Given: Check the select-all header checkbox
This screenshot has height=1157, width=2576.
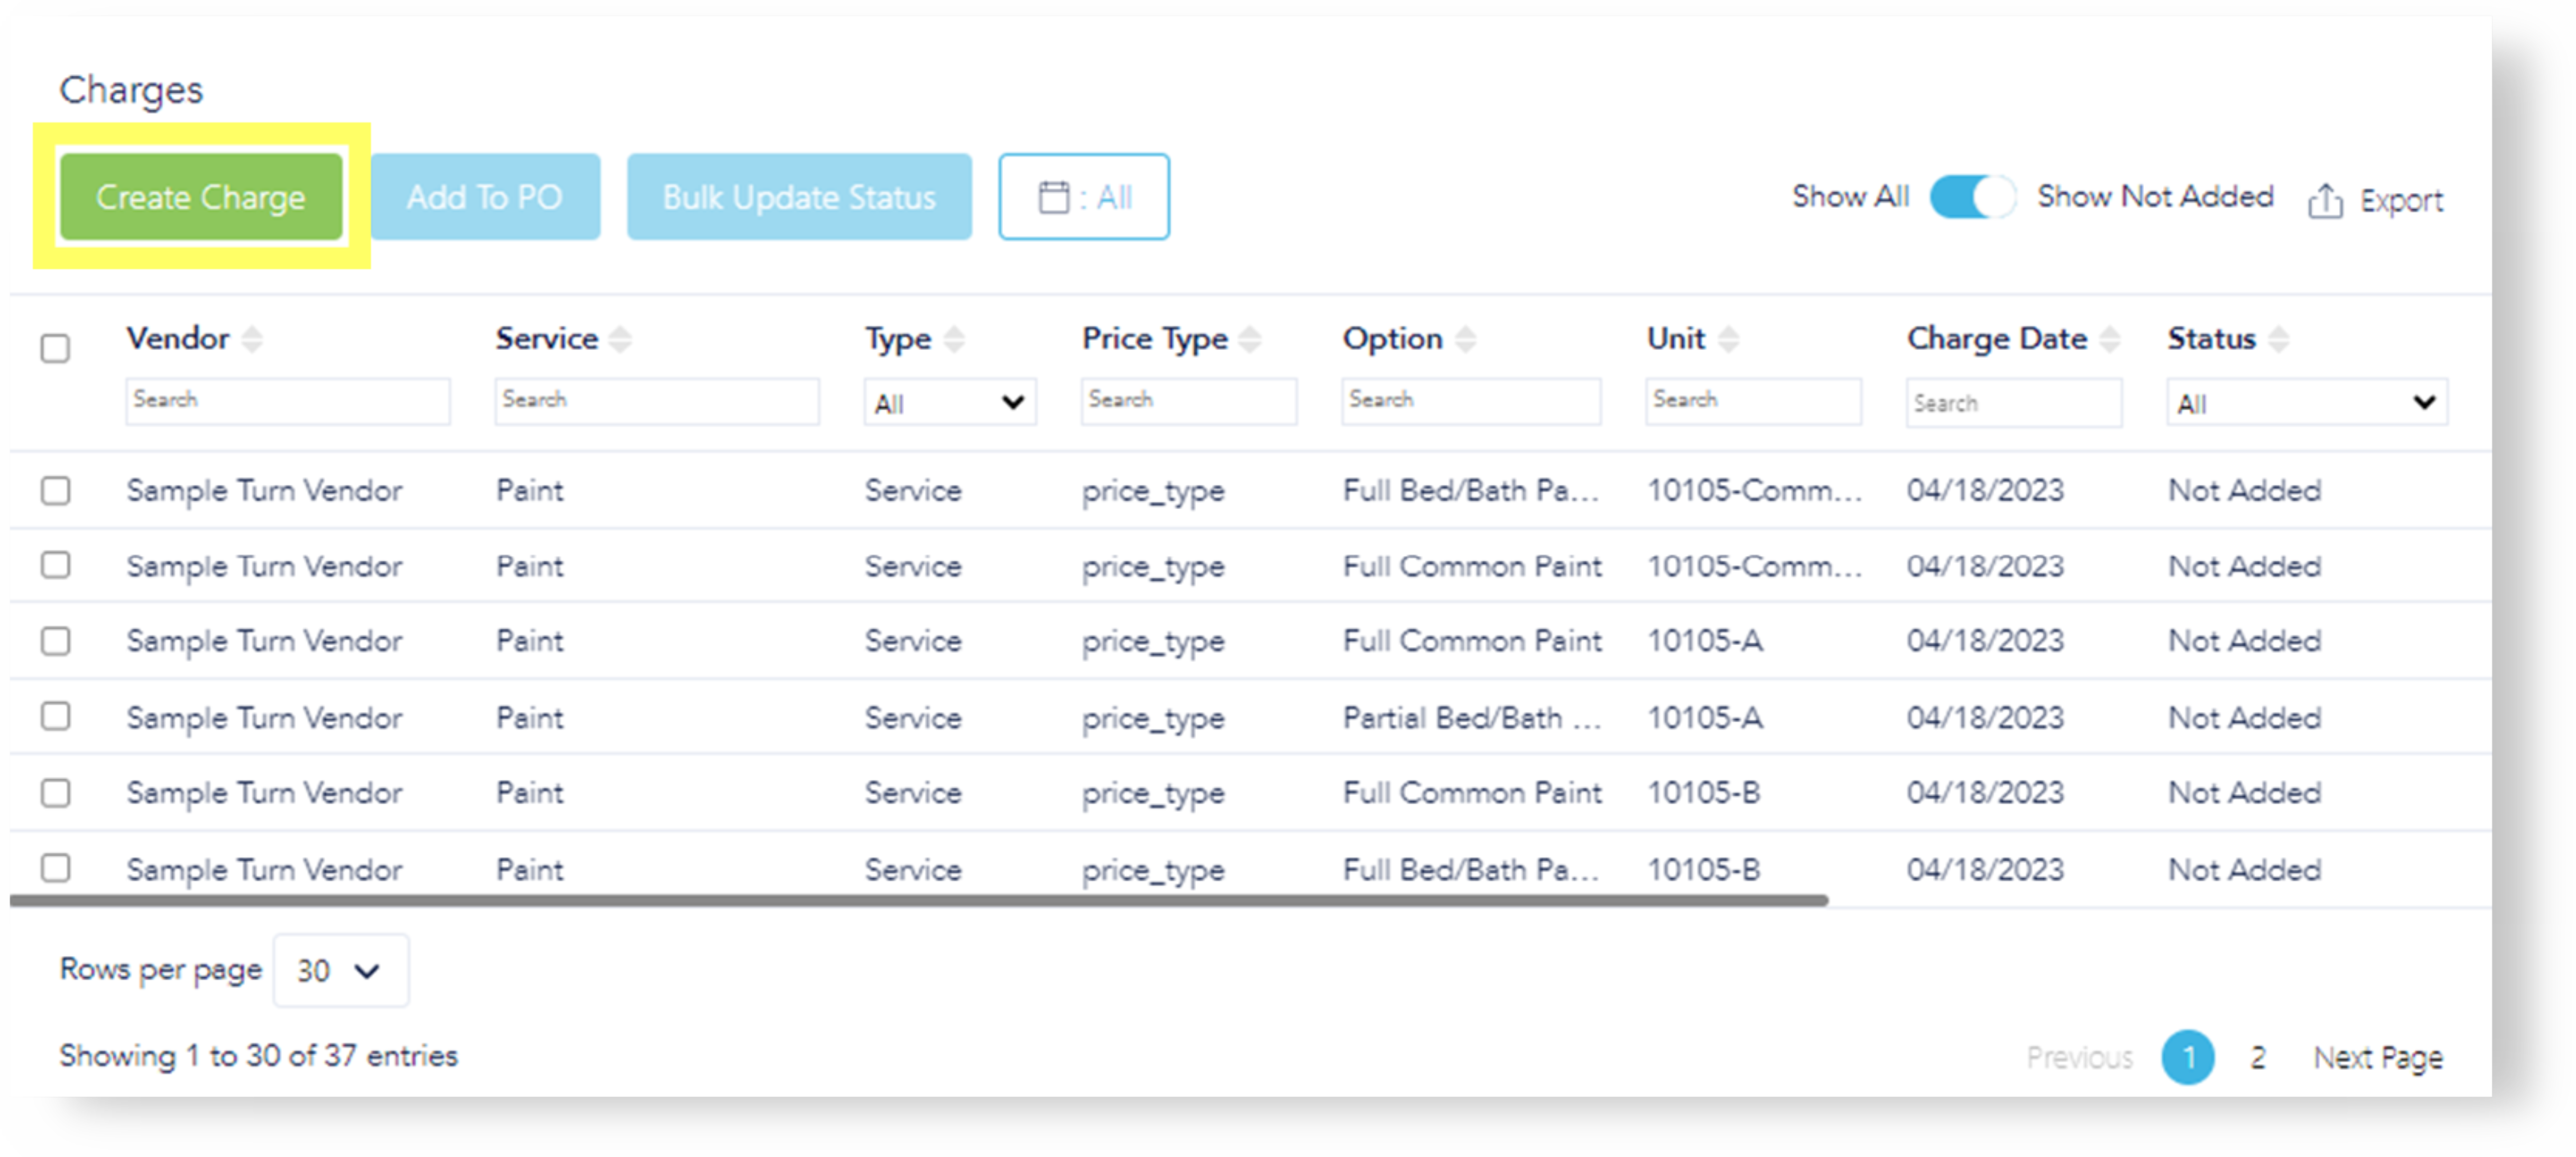Looking at the screenshot, I should tap(55, 348).
